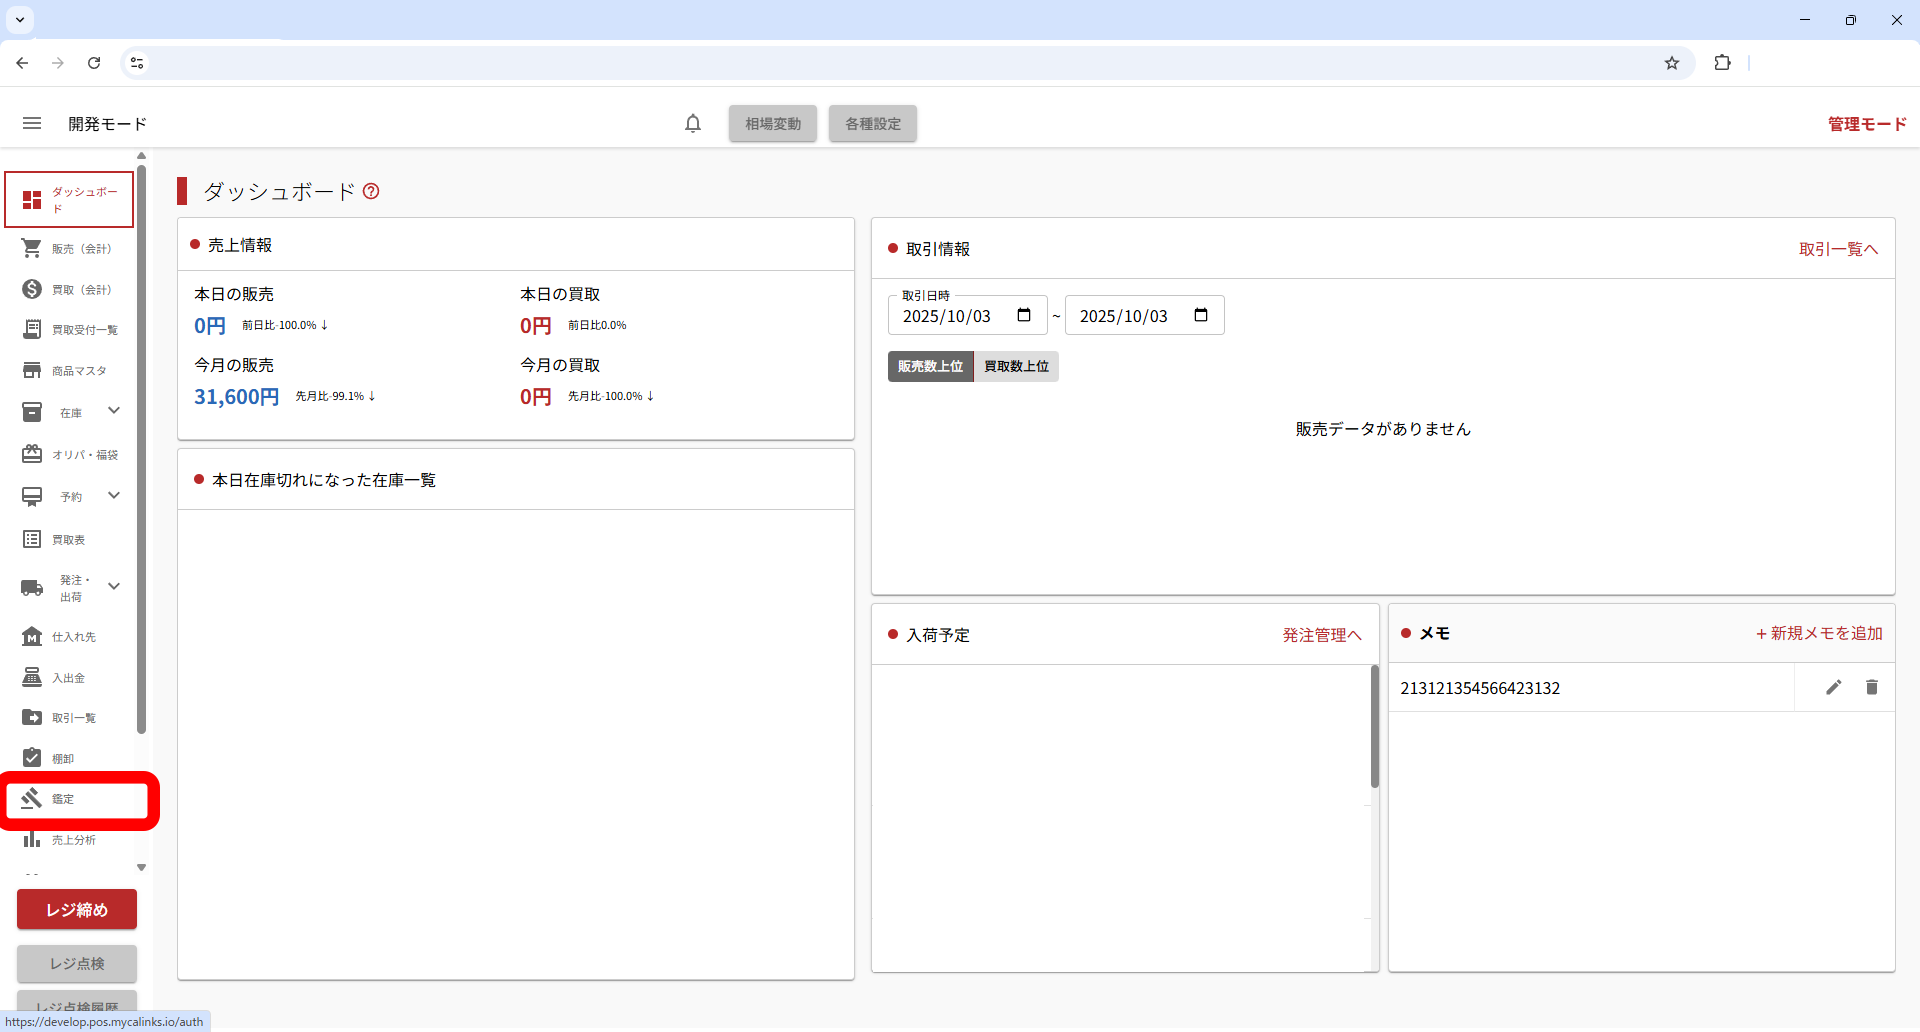Open the browser extensions puzzle icon

tap(1722, 63)
